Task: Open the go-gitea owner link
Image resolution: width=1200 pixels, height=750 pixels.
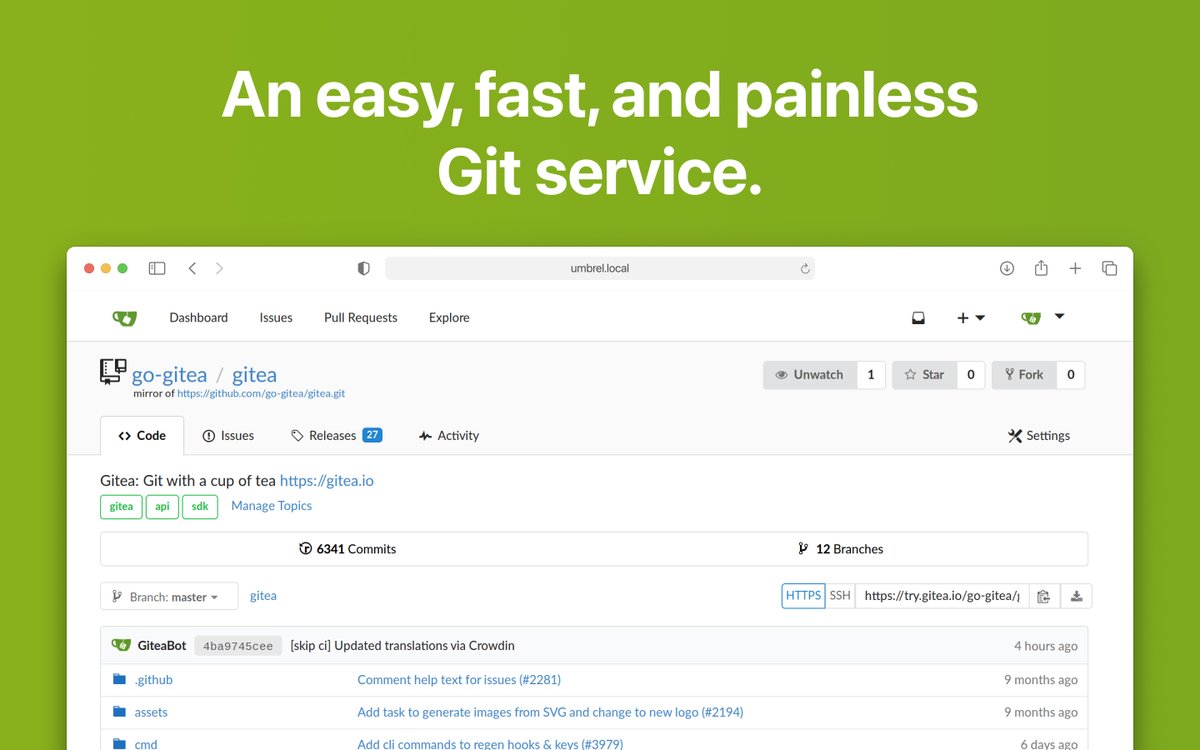Action: click(x=170, y=375)
